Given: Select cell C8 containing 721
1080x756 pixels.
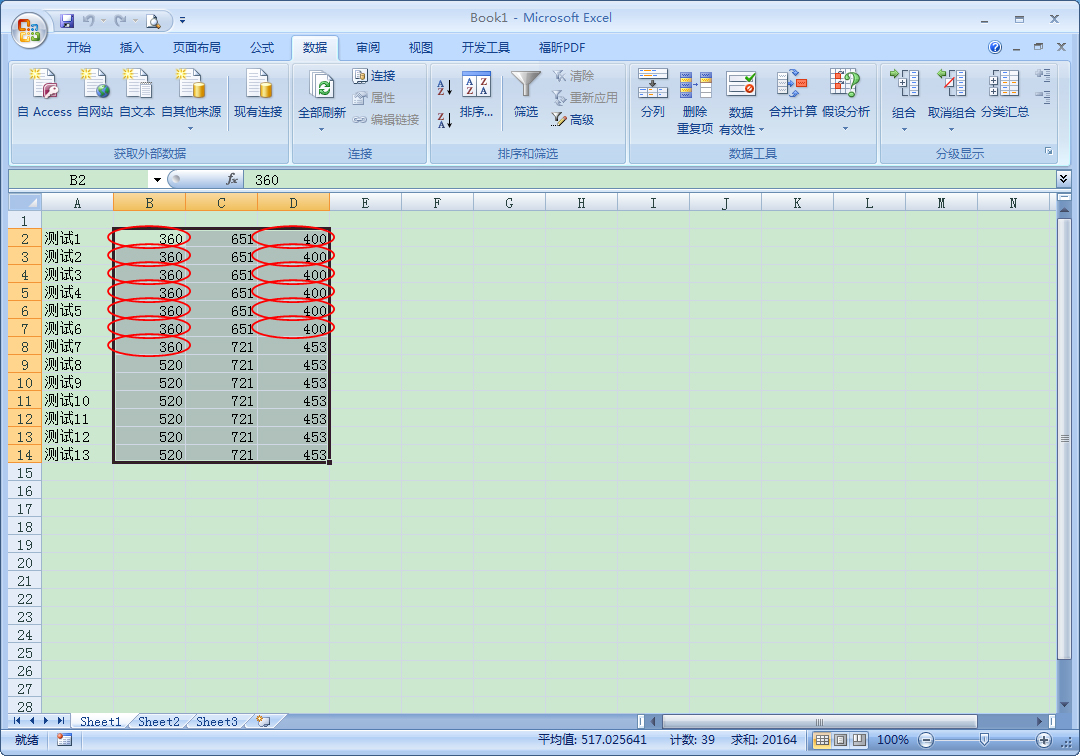Looking at the screenshot, I should (x=221, y=347).
